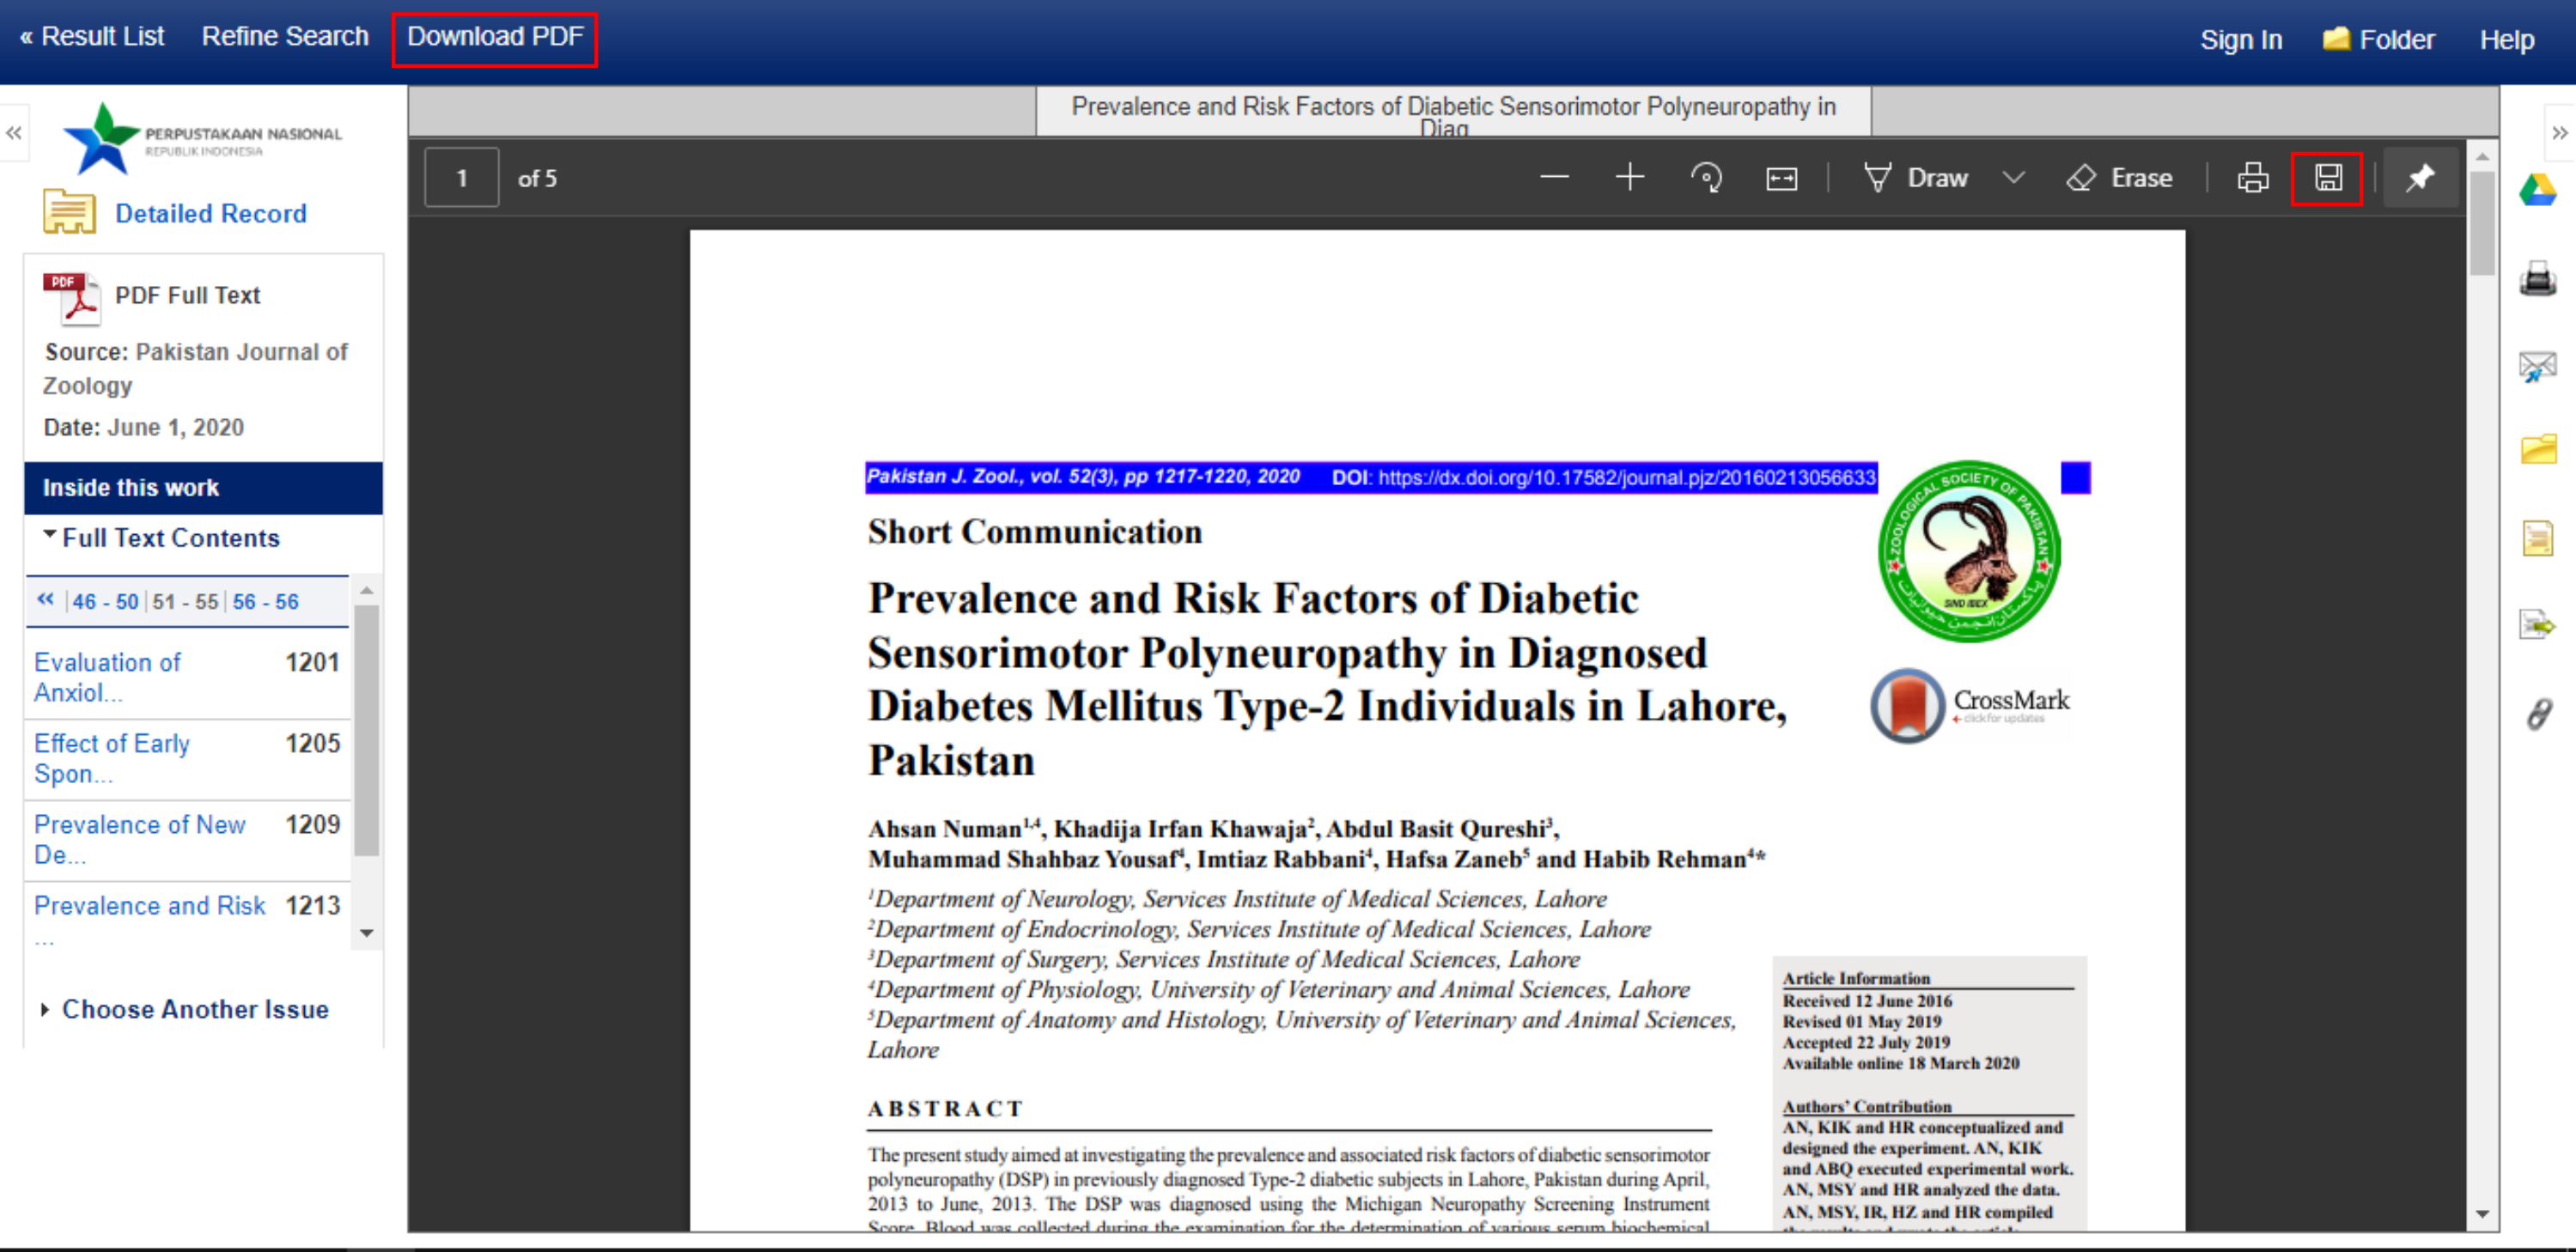Open Refine Search in top navigation

pos(285,37)
